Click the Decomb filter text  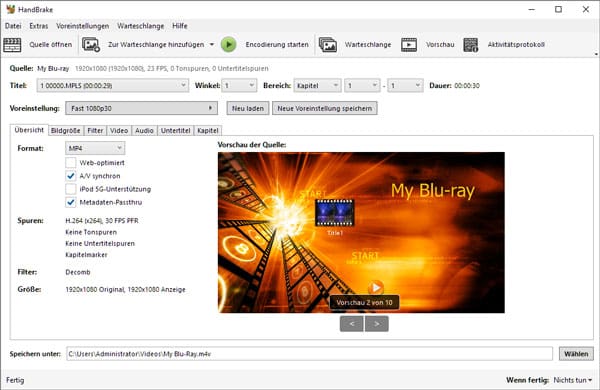(x=78, y=272)
